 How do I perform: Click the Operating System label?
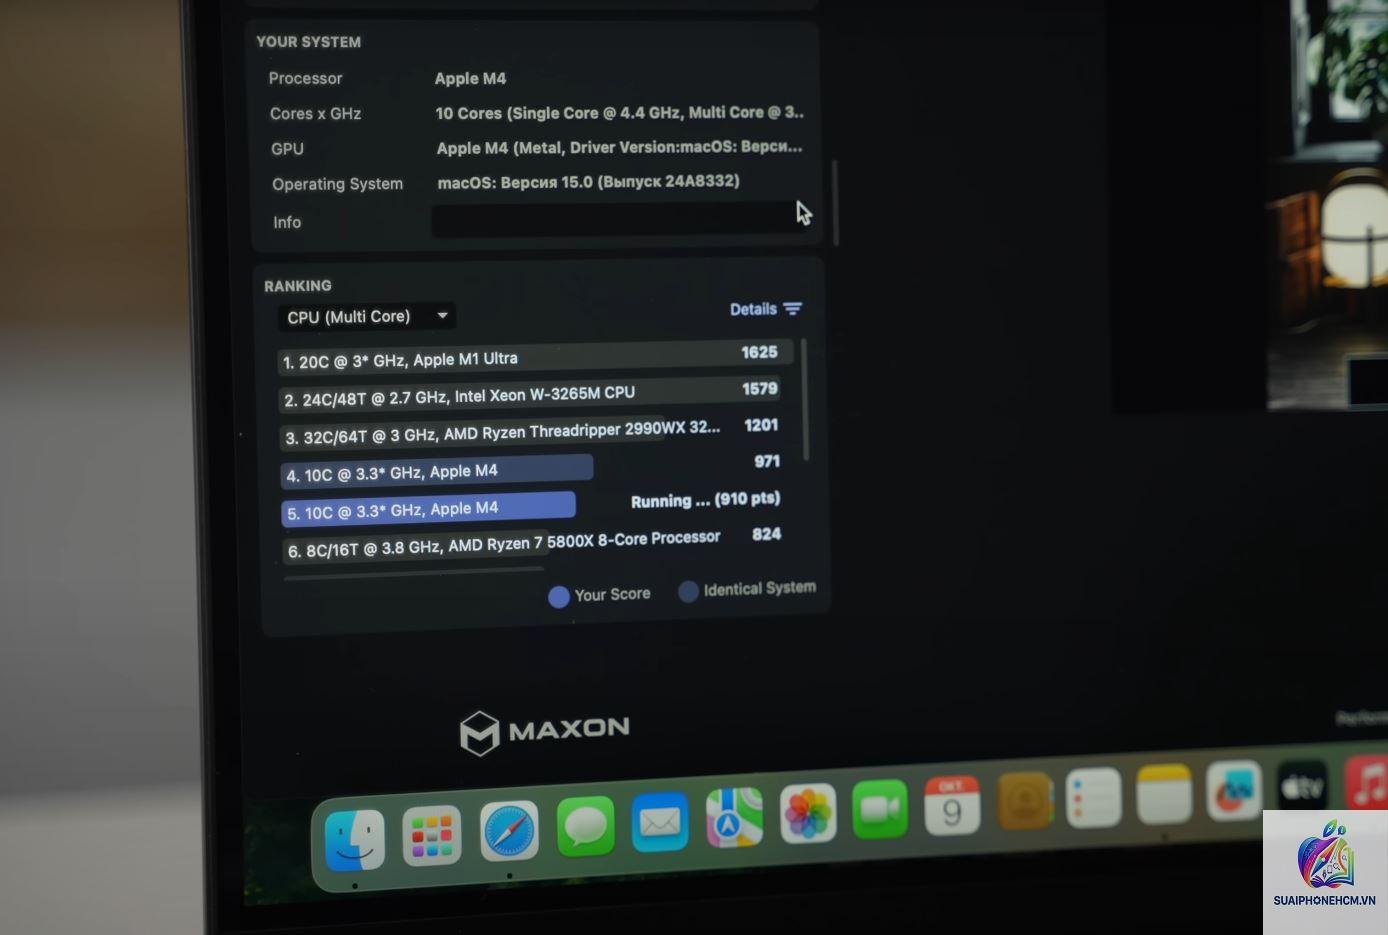click(337, 184)
